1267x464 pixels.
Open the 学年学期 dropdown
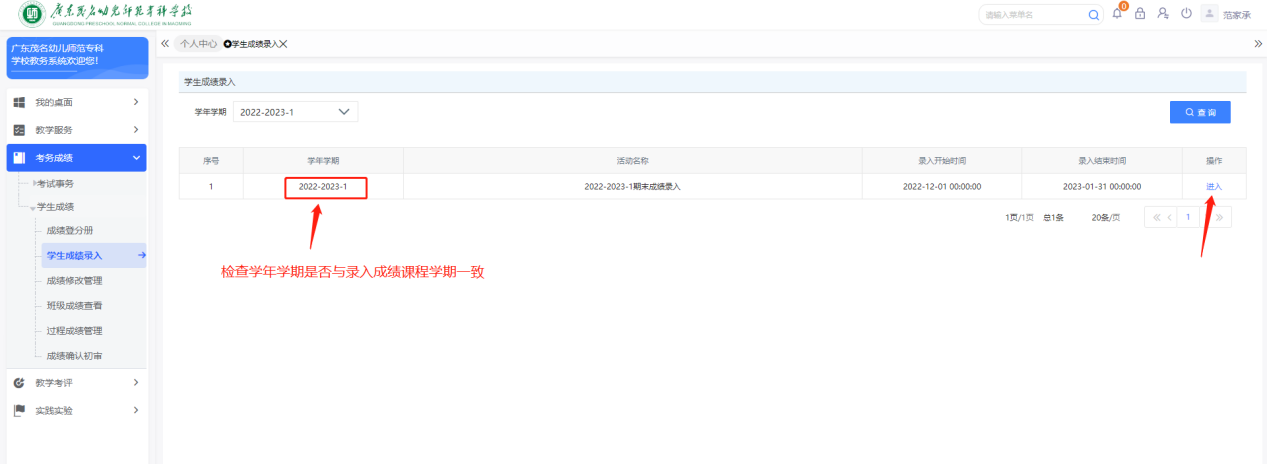coord(295,112)
